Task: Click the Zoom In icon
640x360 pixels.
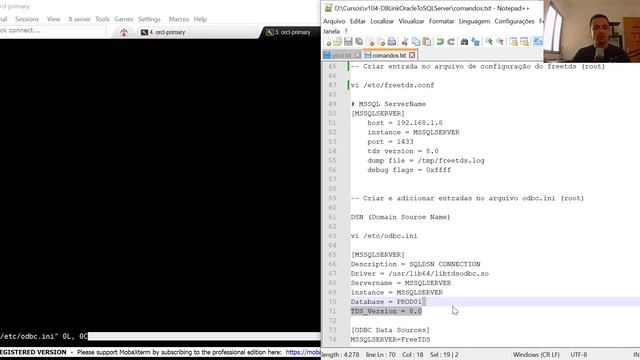Action: tap(489, 42)
